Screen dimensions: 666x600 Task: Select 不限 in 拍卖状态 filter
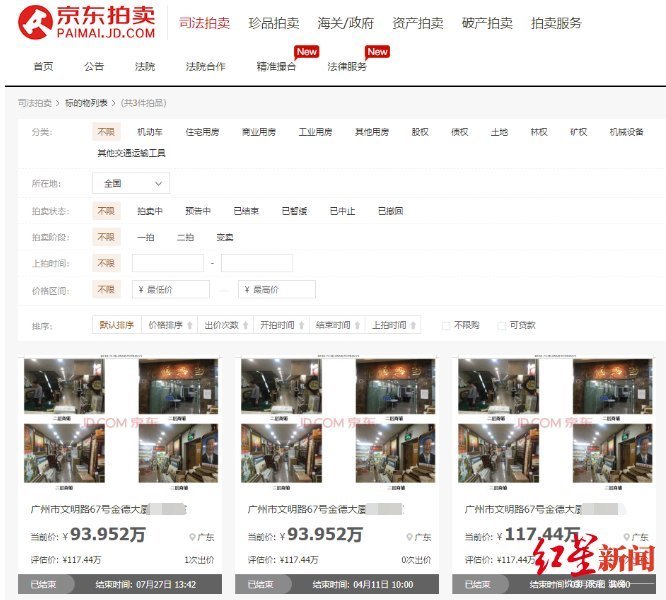(106, 211)
